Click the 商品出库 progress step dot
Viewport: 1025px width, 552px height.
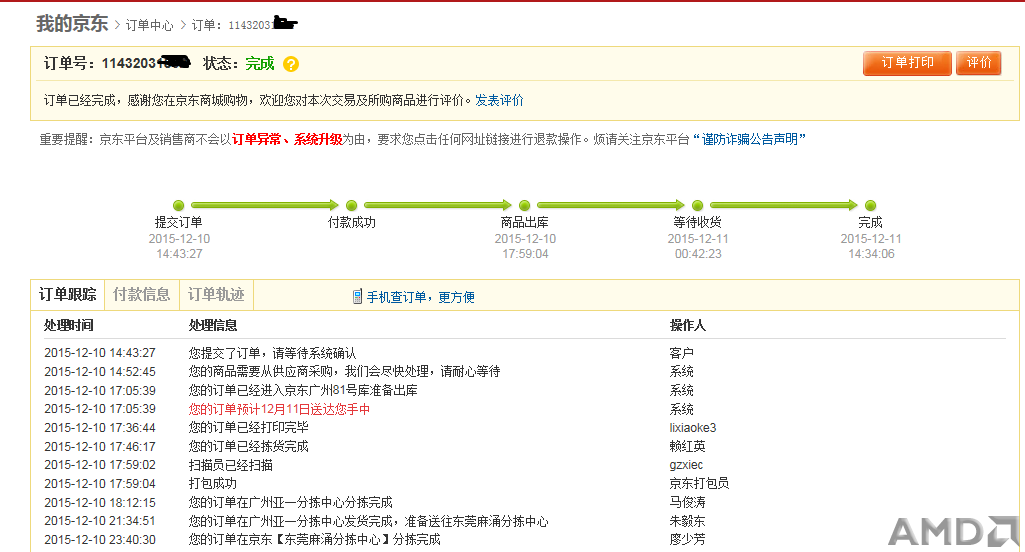[524, 205]
